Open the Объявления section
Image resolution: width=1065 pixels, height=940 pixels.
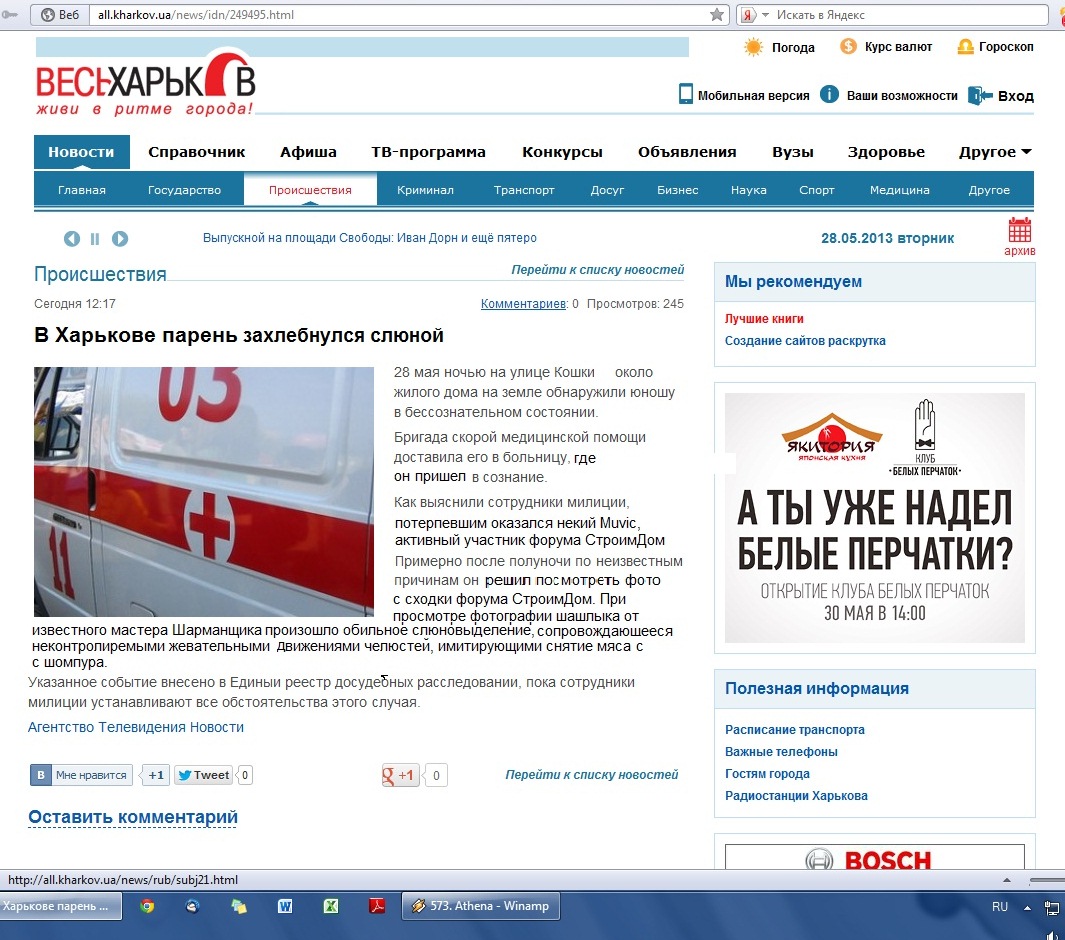(687, 152)
